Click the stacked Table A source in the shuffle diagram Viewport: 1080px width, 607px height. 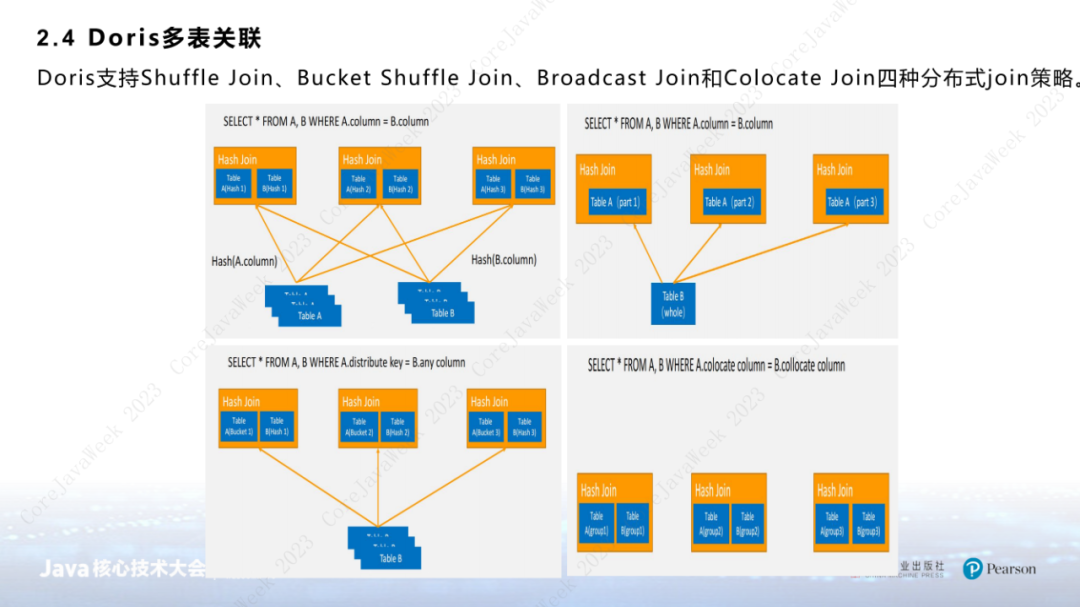[x=306, y=306]
